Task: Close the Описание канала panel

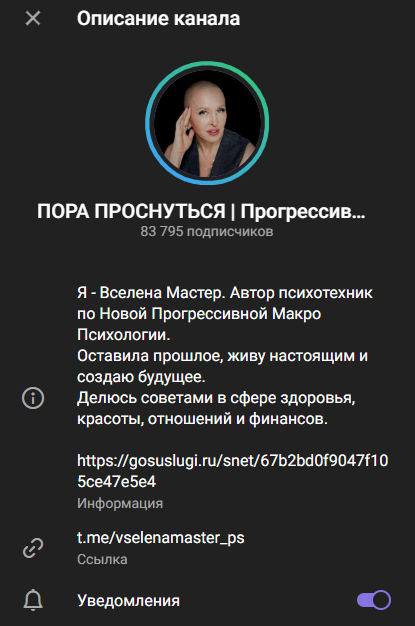Action: coord(33,18)
